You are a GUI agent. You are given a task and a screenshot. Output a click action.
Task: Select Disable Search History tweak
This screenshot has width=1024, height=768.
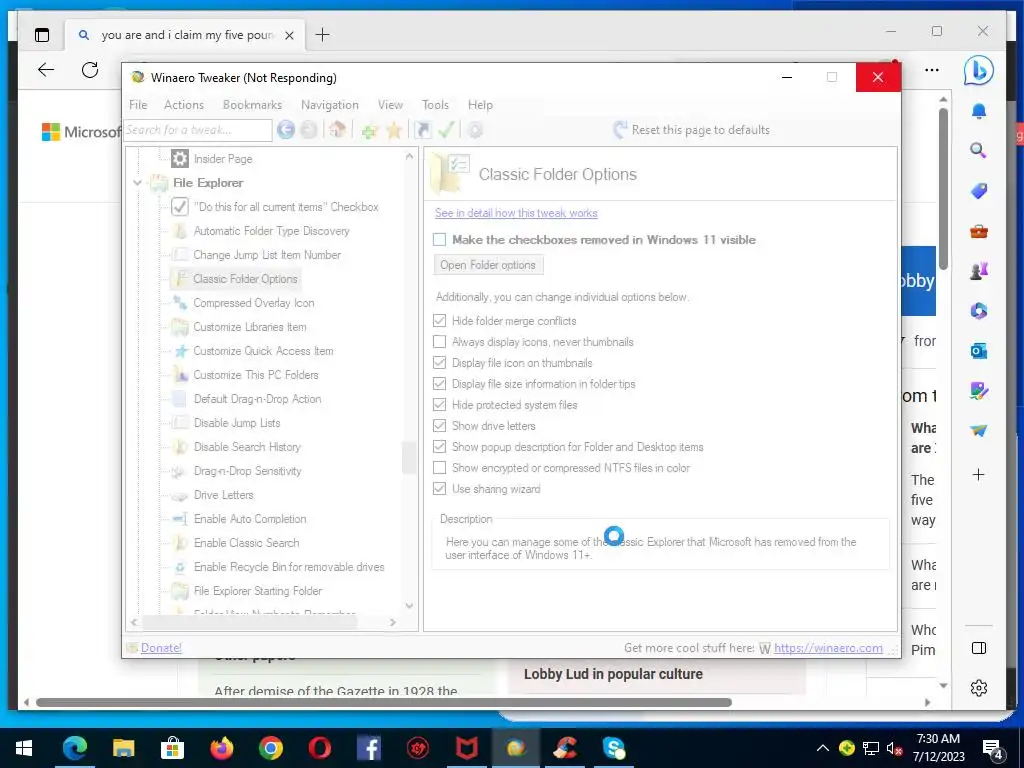pyautogui.click(x=248, y=447)
